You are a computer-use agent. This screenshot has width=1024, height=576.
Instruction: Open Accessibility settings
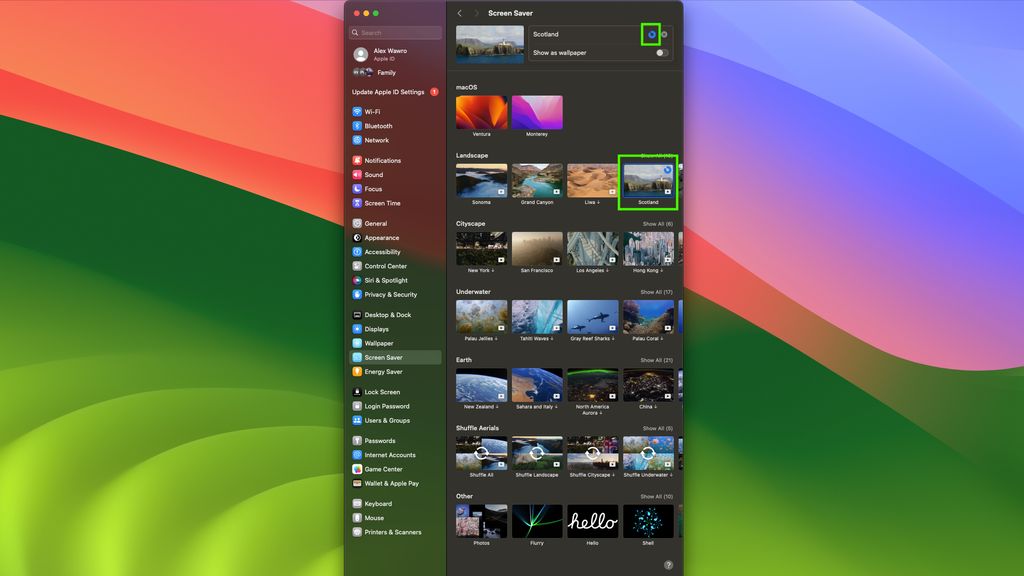coord(385,251)
